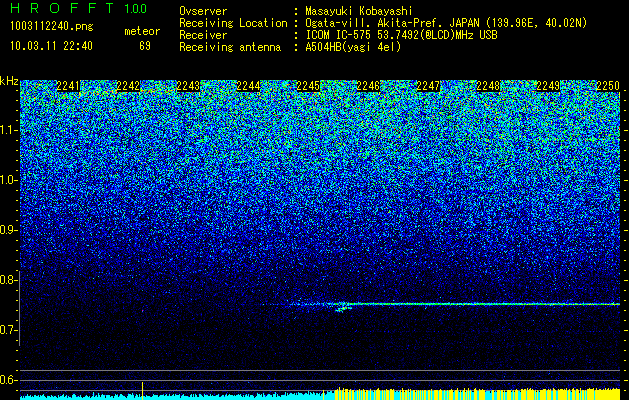
Task: Click the kHz axis unit label
Action: tap(9, 81)
